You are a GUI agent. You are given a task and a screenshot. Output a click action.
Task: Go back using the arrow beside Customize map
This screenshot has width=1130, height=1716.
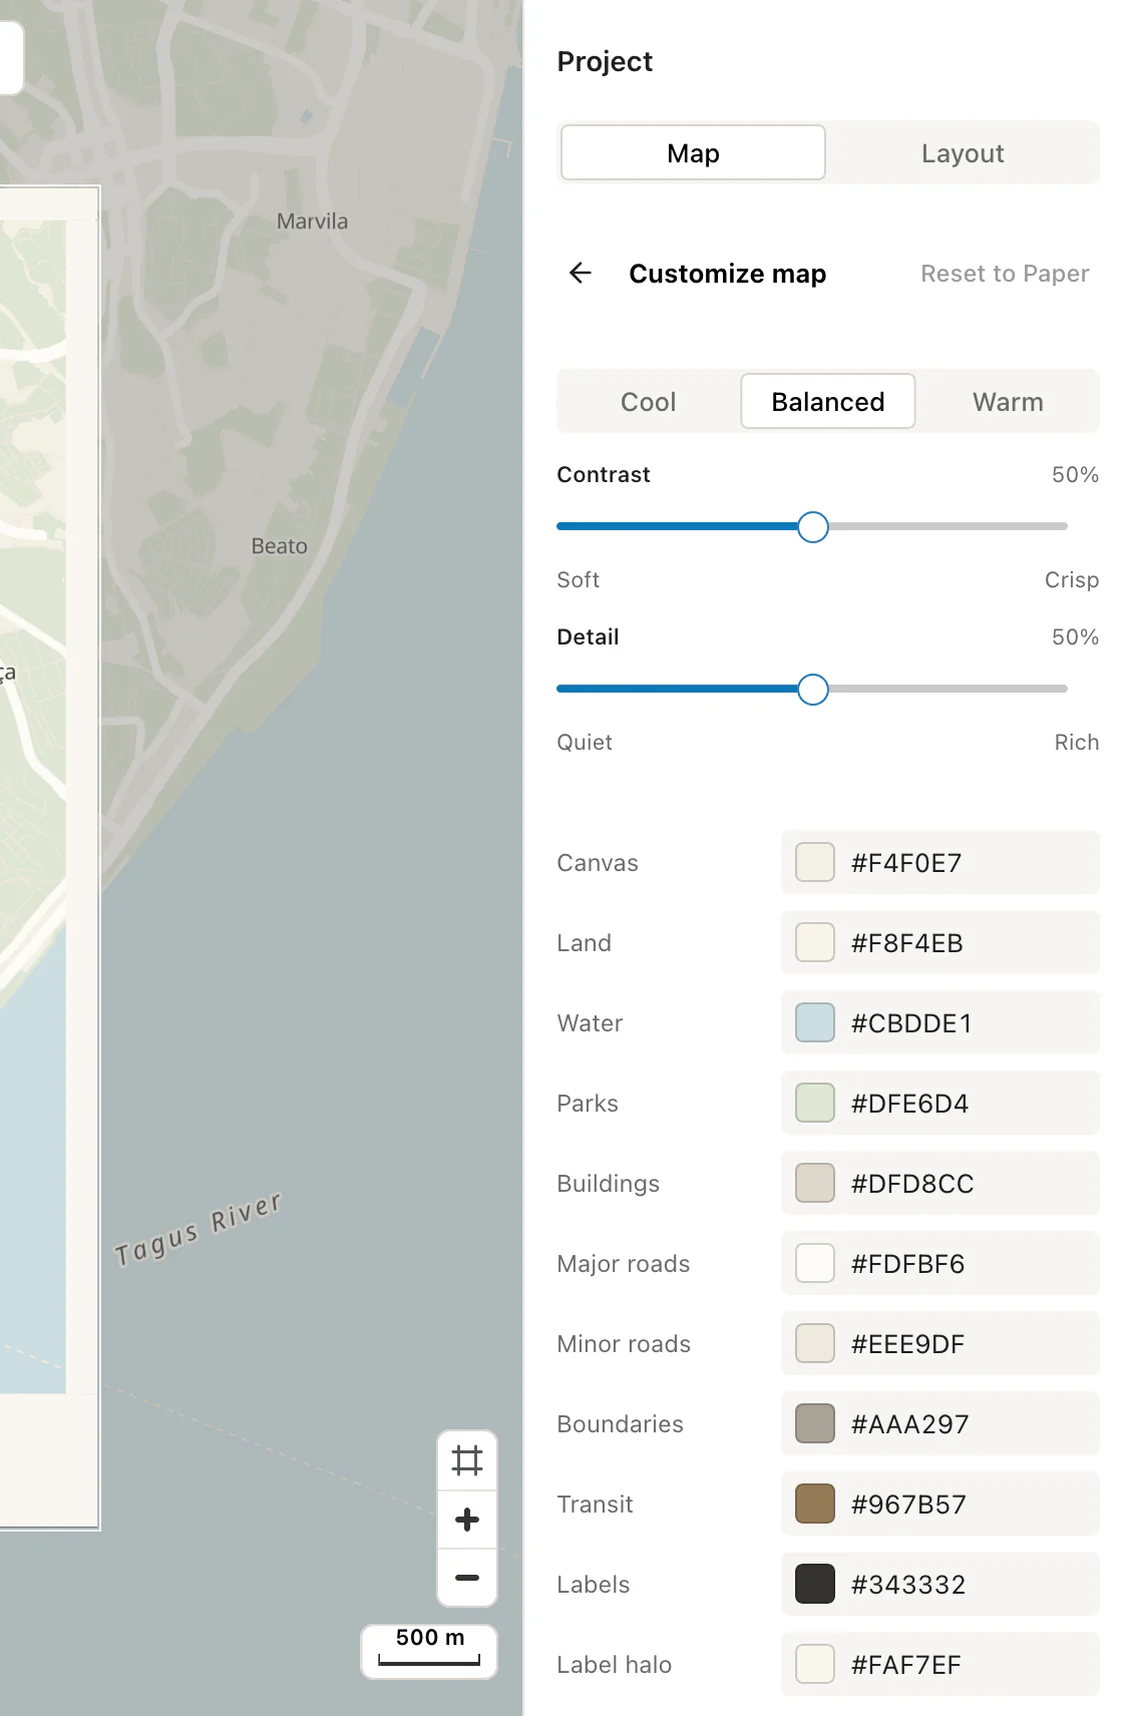click(x=580, y=273)
